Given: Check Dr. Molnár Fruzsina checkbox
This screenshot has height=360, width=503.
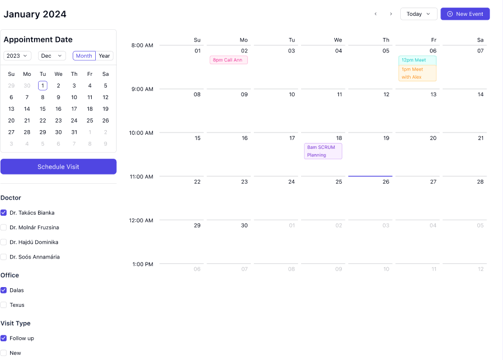Looking at the screenshot, I should [x=4, y=227].
